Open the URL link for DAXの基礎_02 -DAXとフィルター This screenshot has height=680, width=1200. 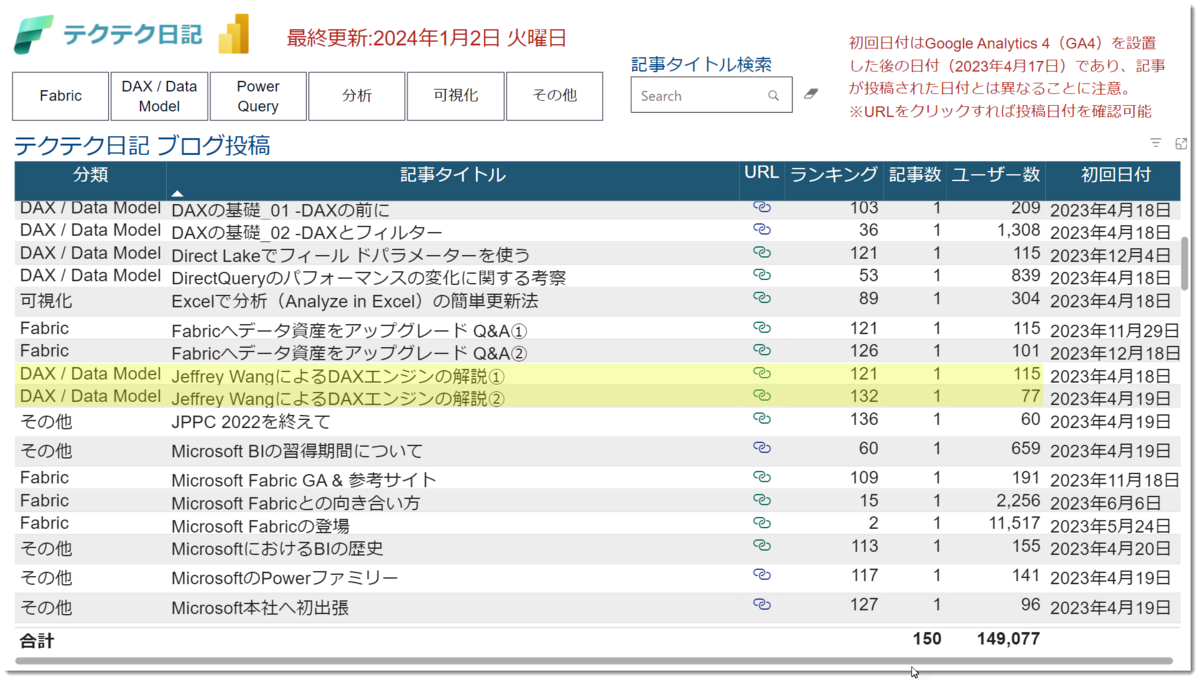tap(762, 229)
